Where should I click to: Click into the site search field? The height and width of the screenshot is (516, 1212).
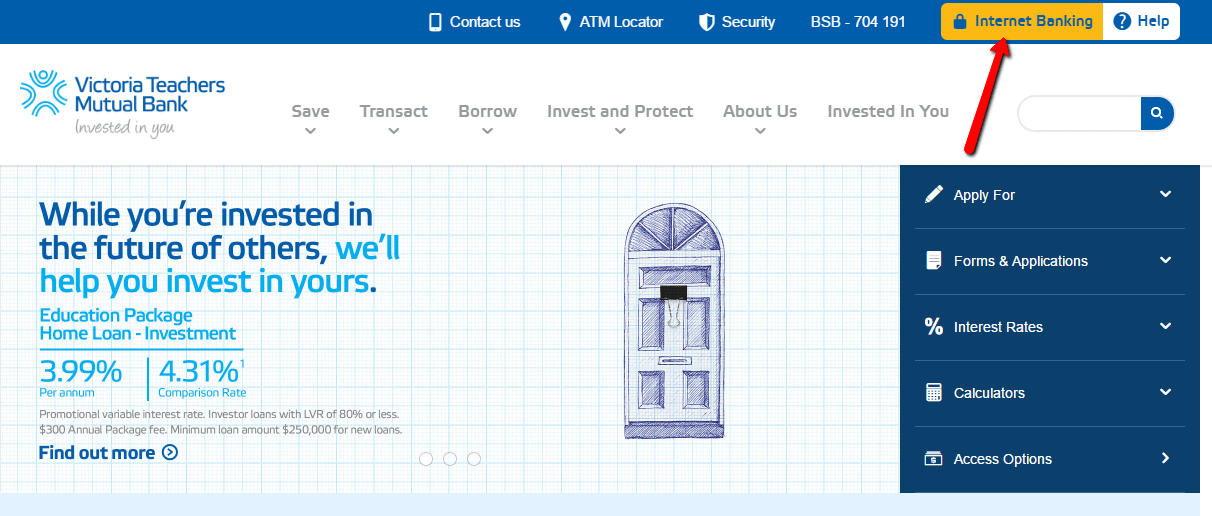[x=1080, y=114]
